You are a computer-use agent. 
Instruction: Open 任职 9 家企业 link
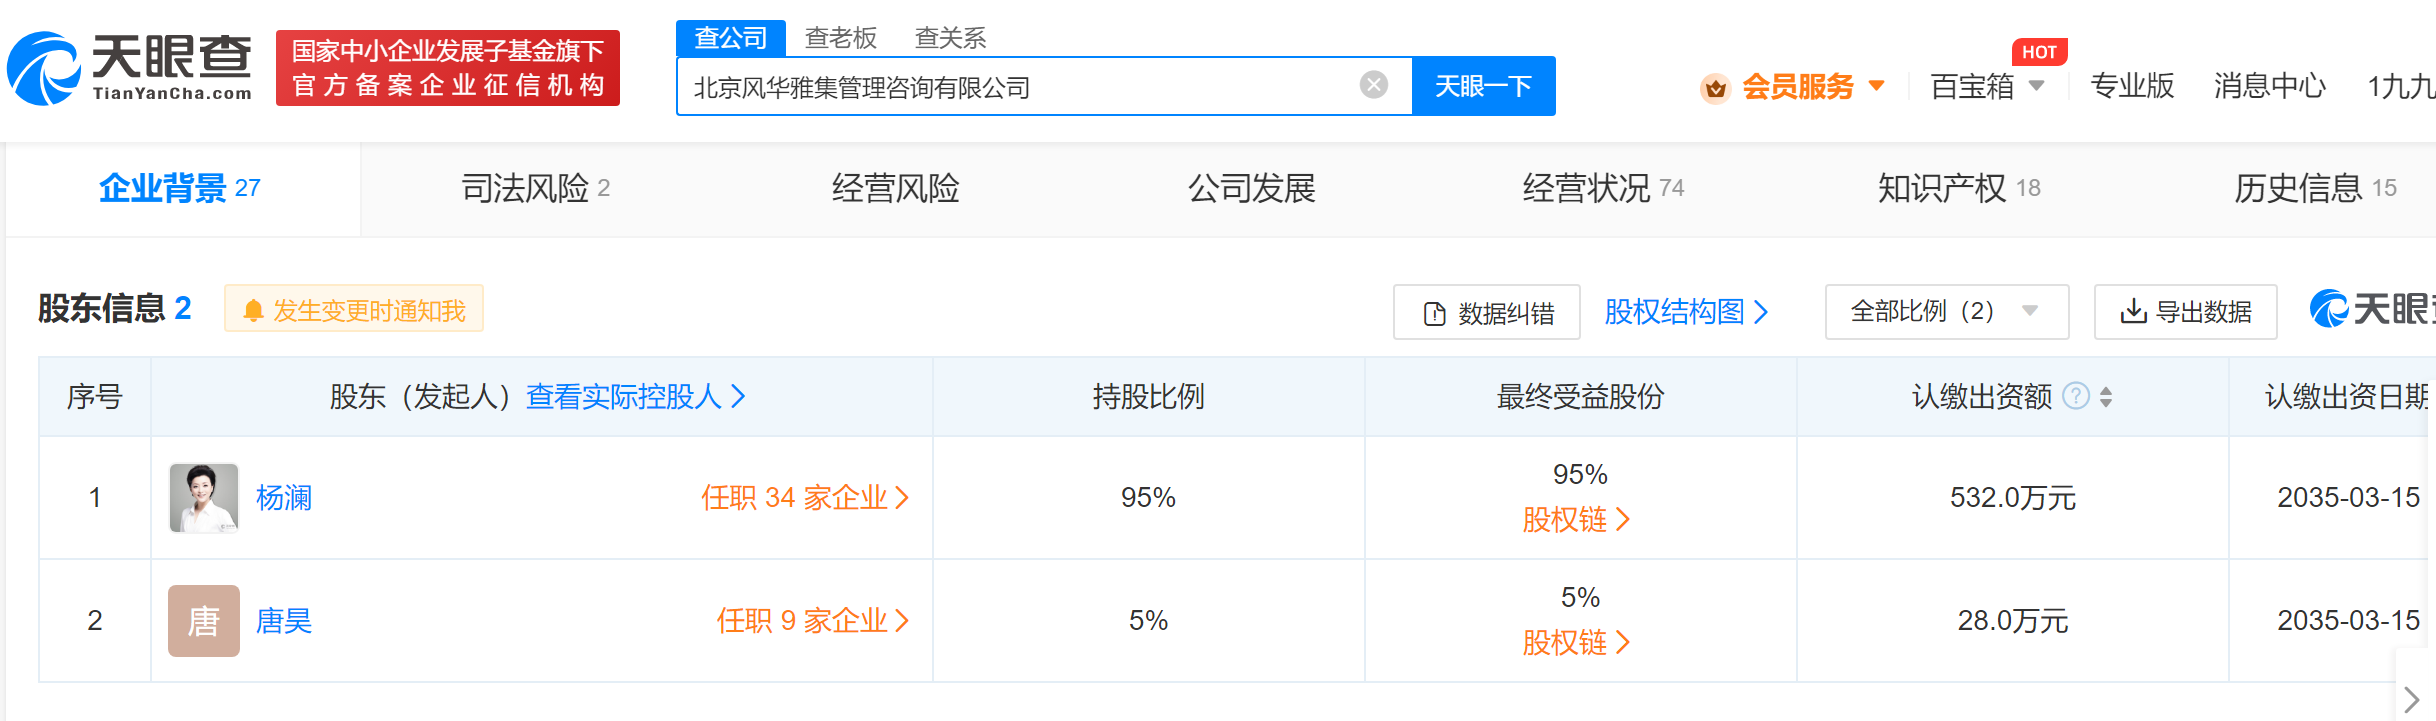tap(813, 621)
